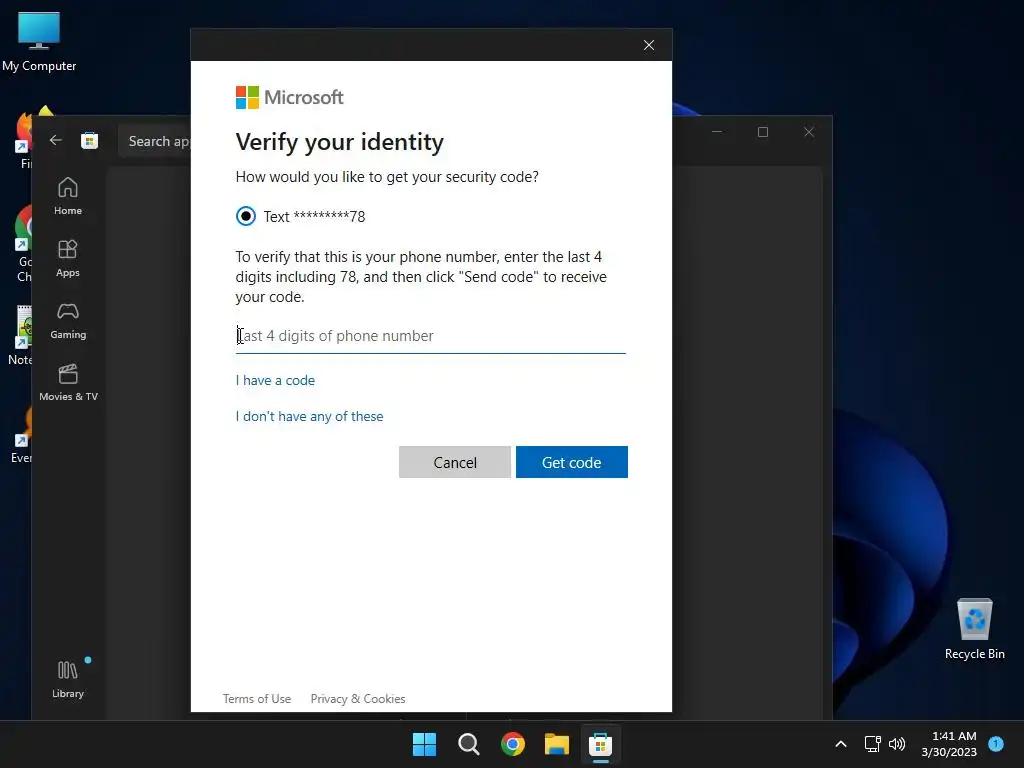
Task: Close the Microsoft Store window
Action: click(x=808, y=132)
